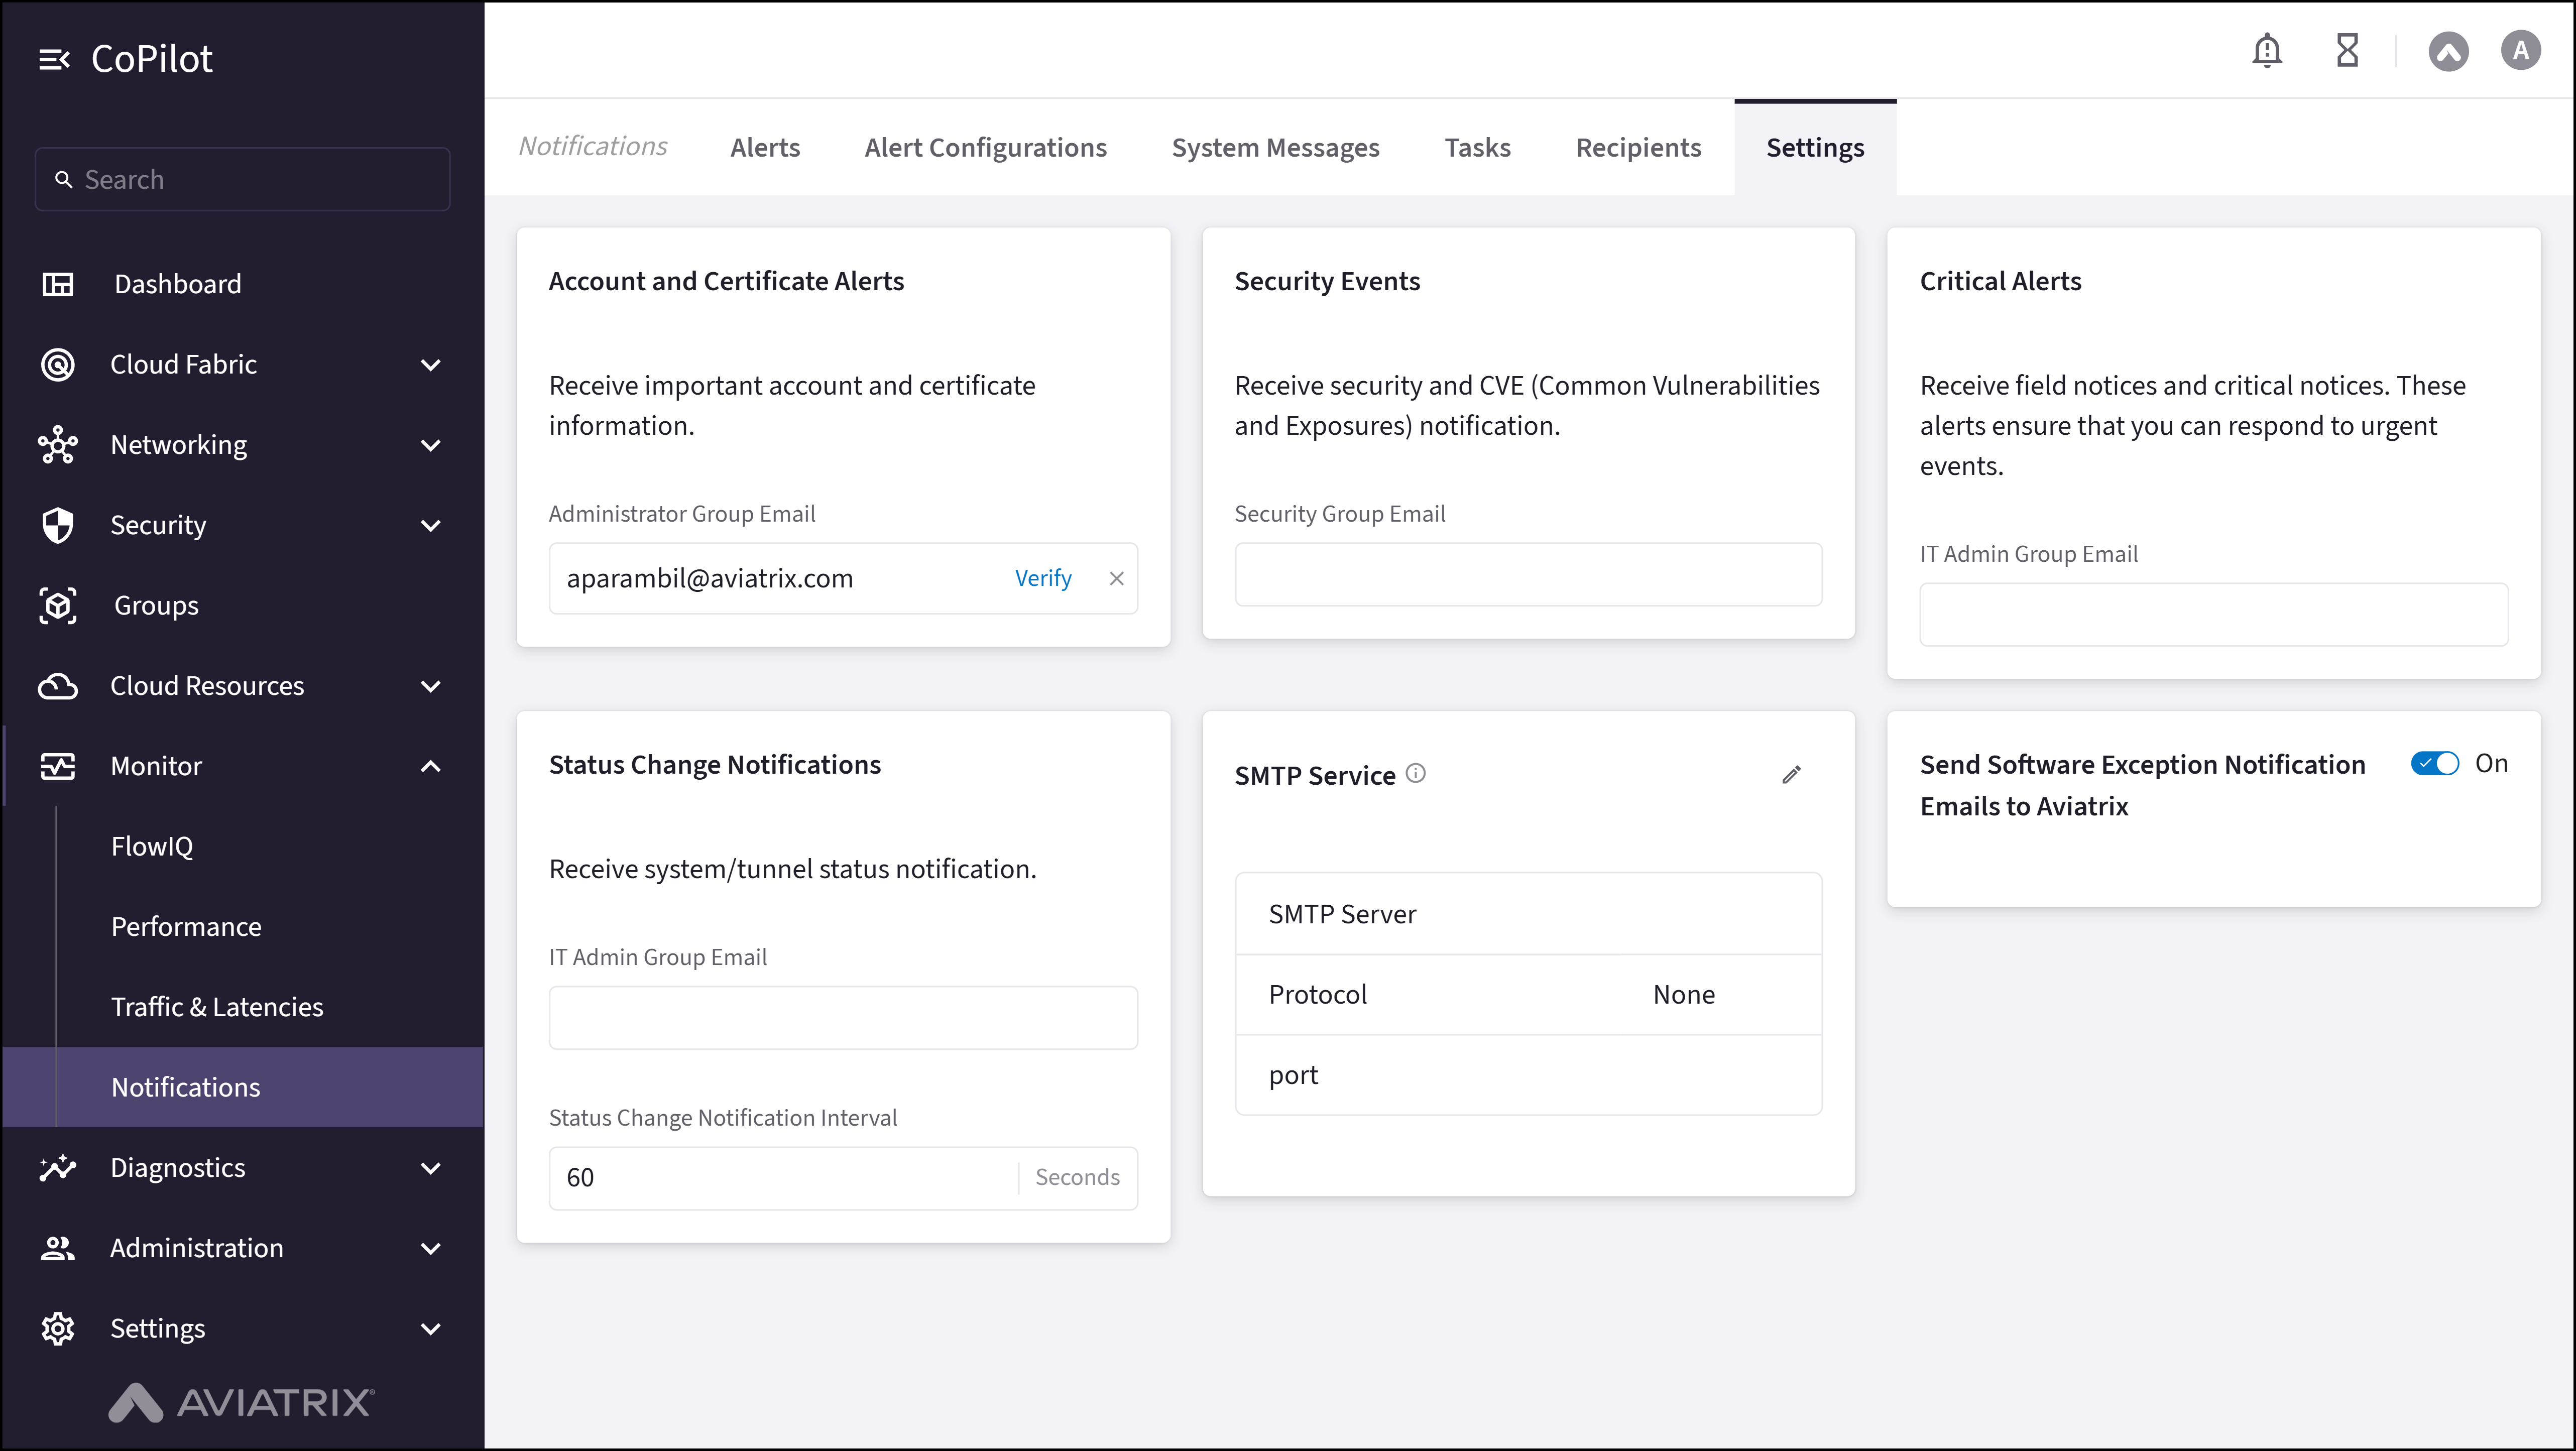
Task: Expand the Administration section
Action: pyautogui.click(x=431, y=1248)
